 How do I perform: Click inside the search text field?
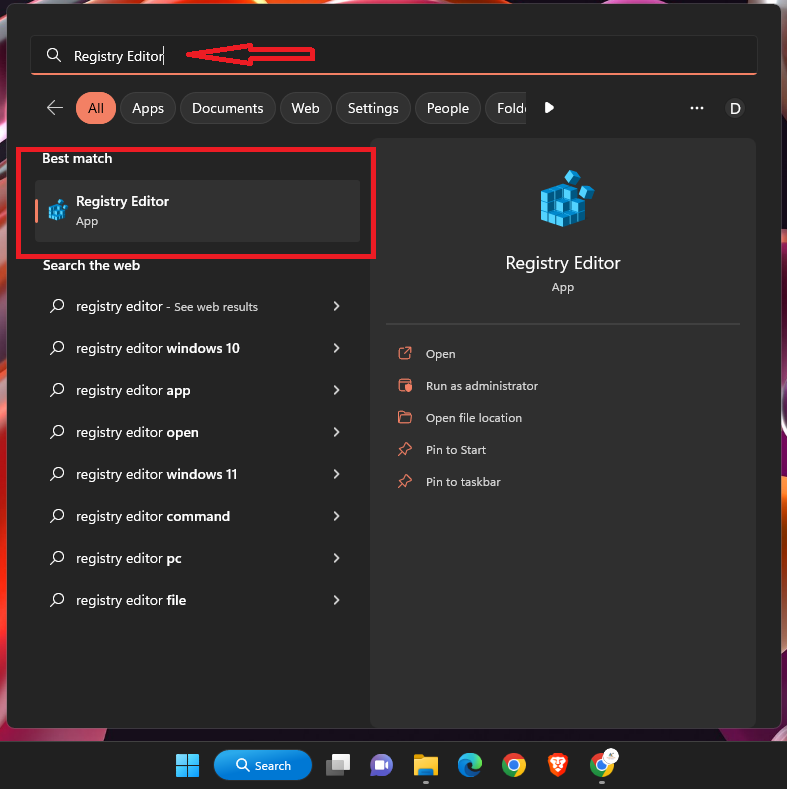(394, 55)
